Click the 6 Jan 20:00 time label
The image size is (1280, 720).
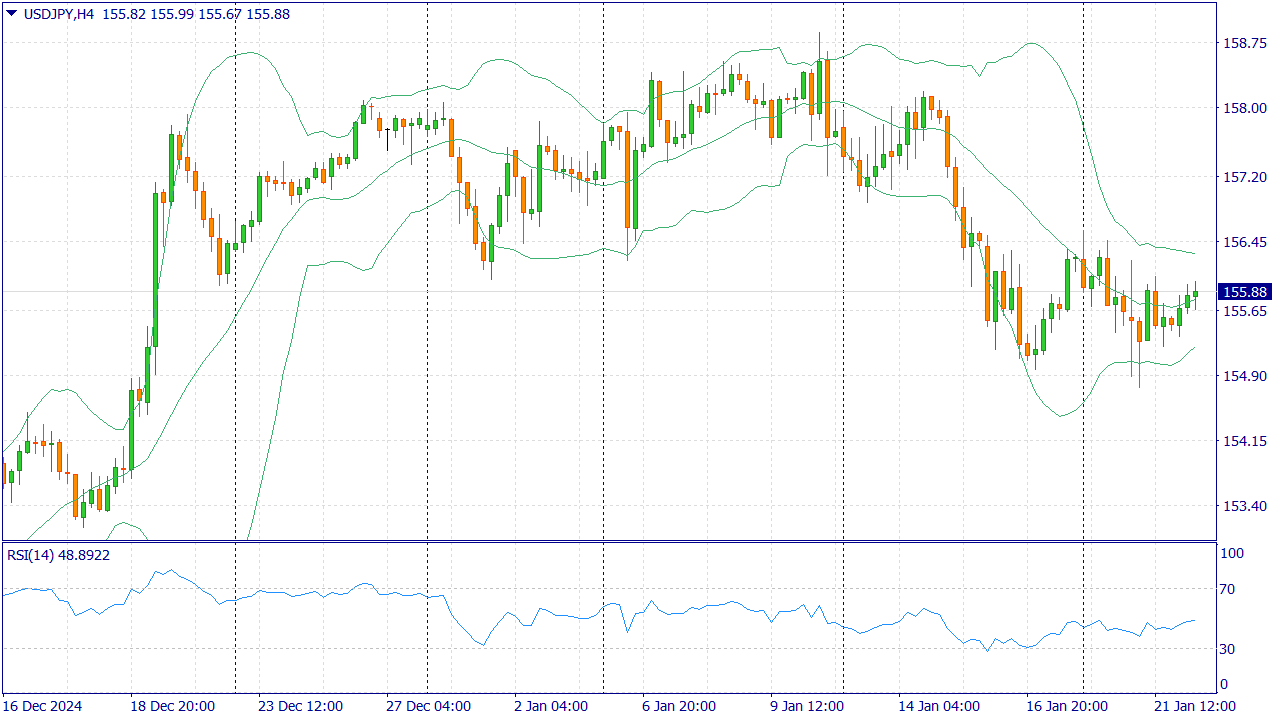[678, 706]
